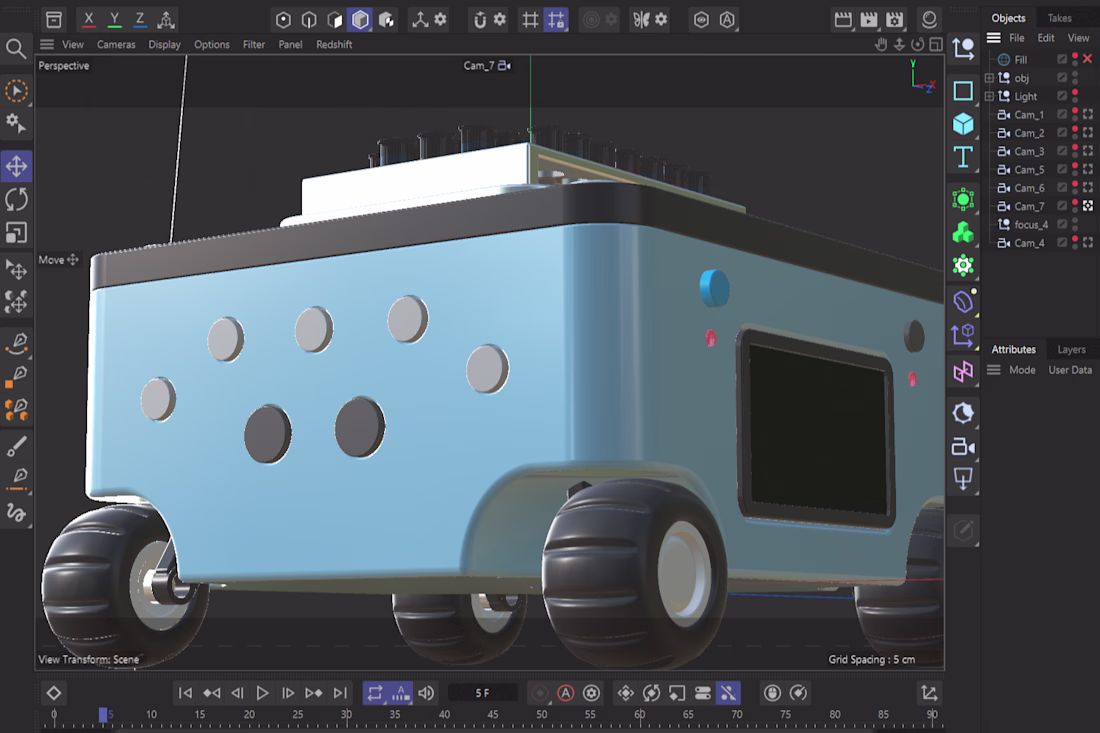Screen dimensions: 1100x733
Task: Toggle the Z axis lock
Action: (140, 20)
